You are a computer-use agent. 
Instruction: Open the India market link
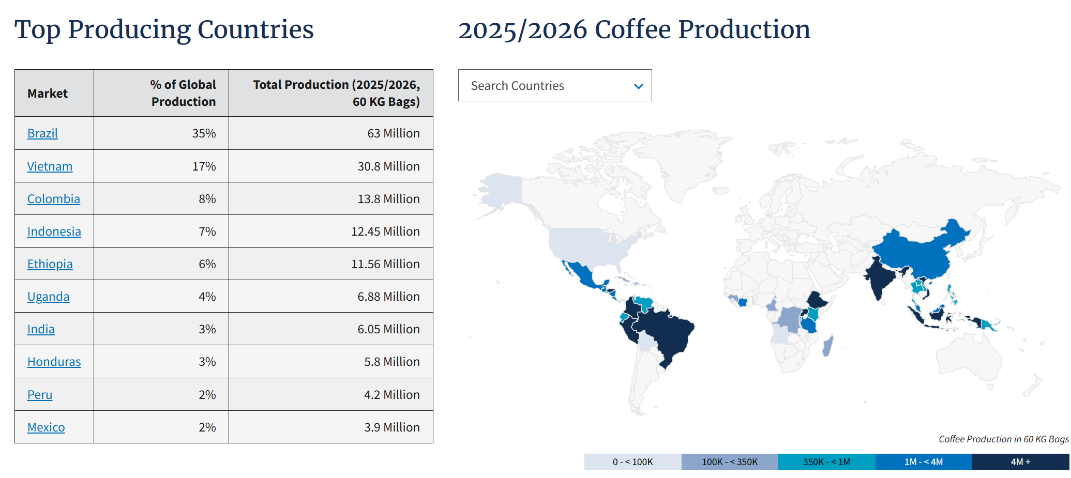click(41, 329)
